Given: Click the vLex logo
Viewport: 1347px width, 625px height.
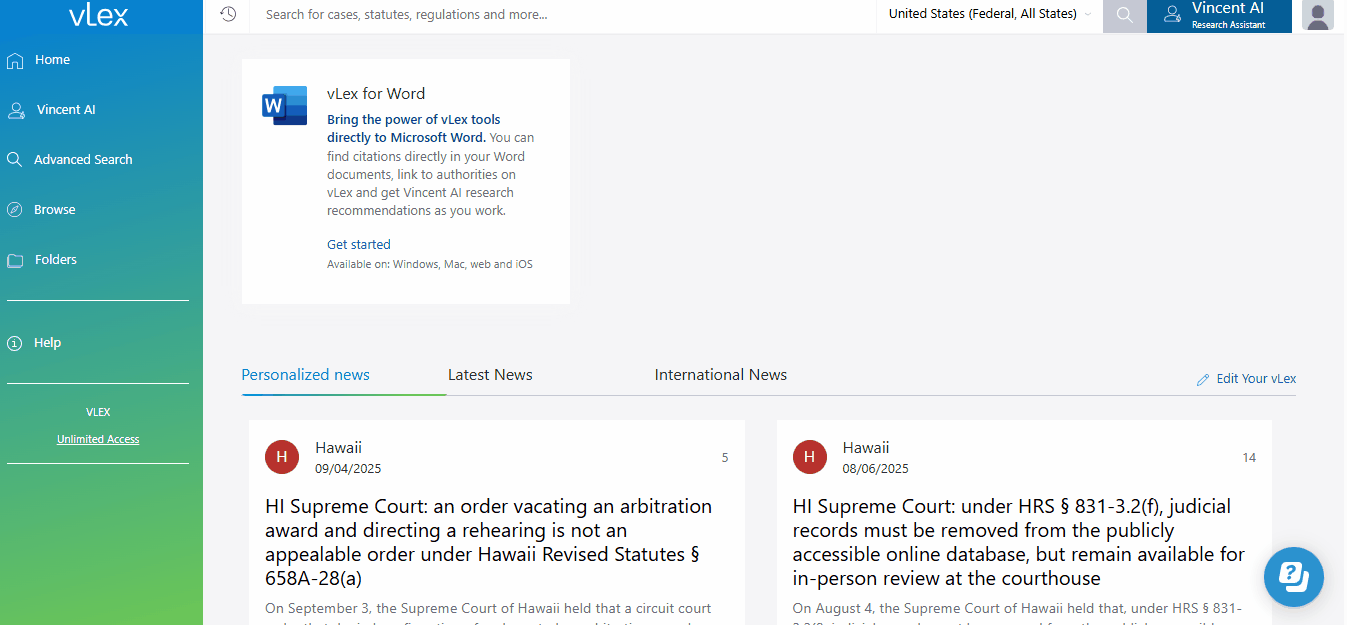Looking at the screenshot, I should tap(98, 15).
